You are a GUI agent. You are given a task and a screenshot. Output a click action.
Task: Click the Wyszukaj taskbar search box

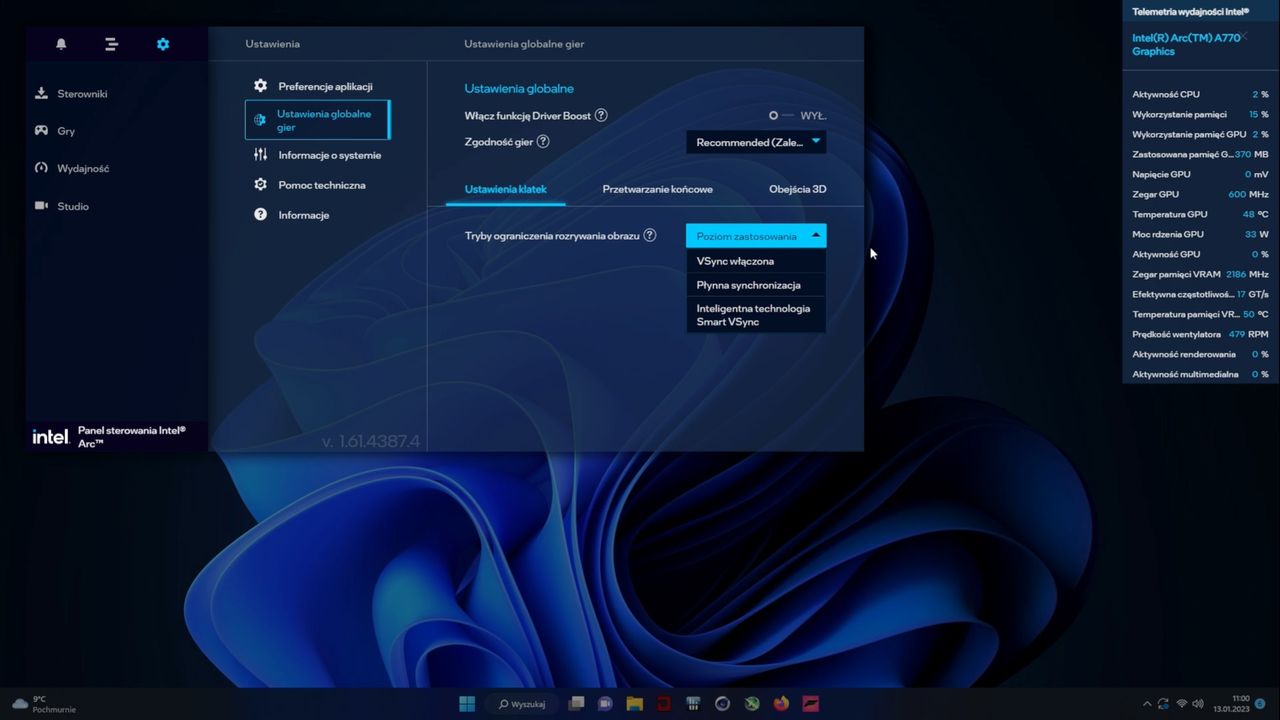(x=521, y=704)
